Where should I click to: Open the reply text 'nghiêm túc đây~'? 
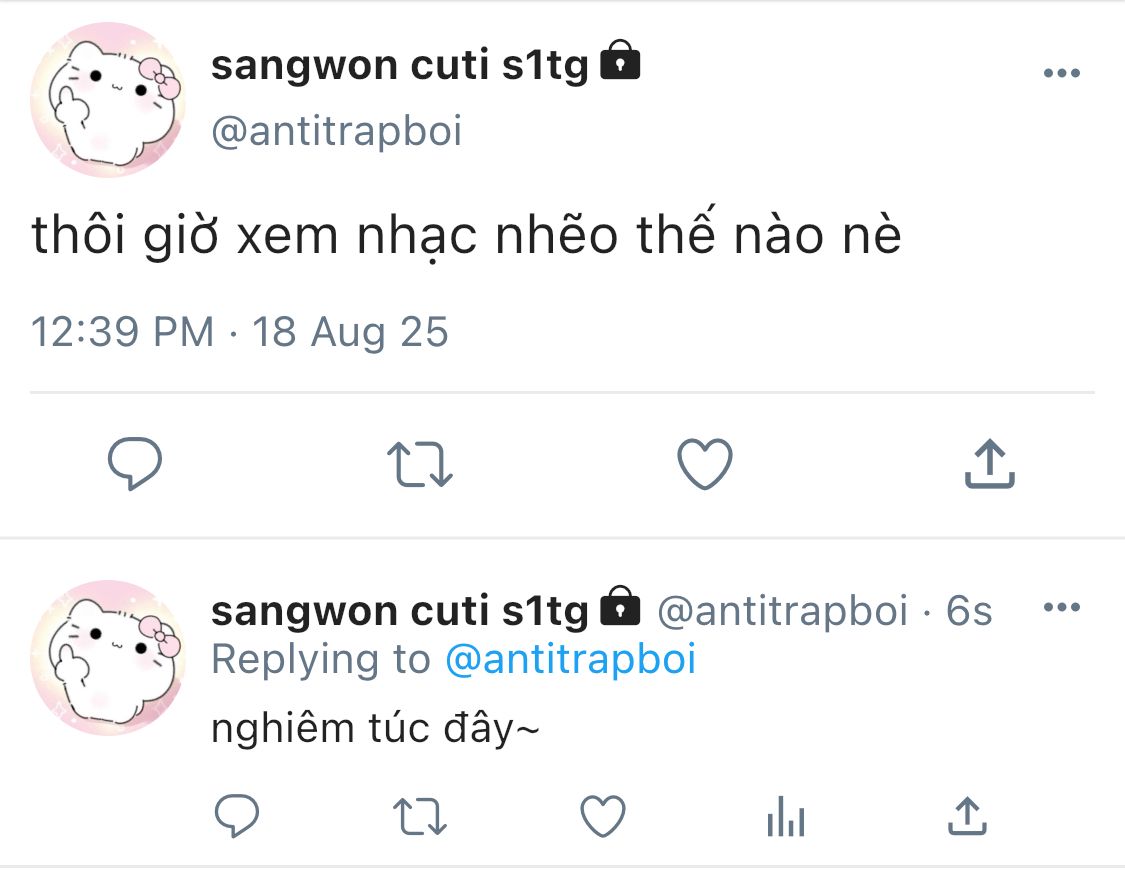(x=375, y=729)
